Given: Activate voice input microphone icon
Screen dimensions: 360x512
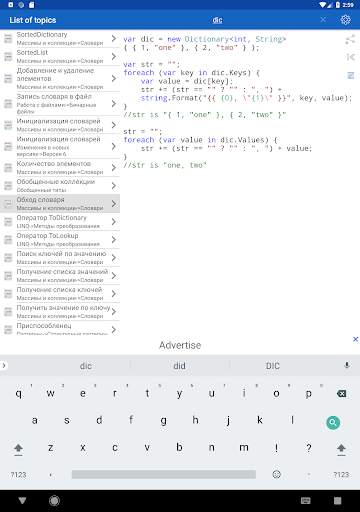Looking at the screenshot, I should pos(347,365).
